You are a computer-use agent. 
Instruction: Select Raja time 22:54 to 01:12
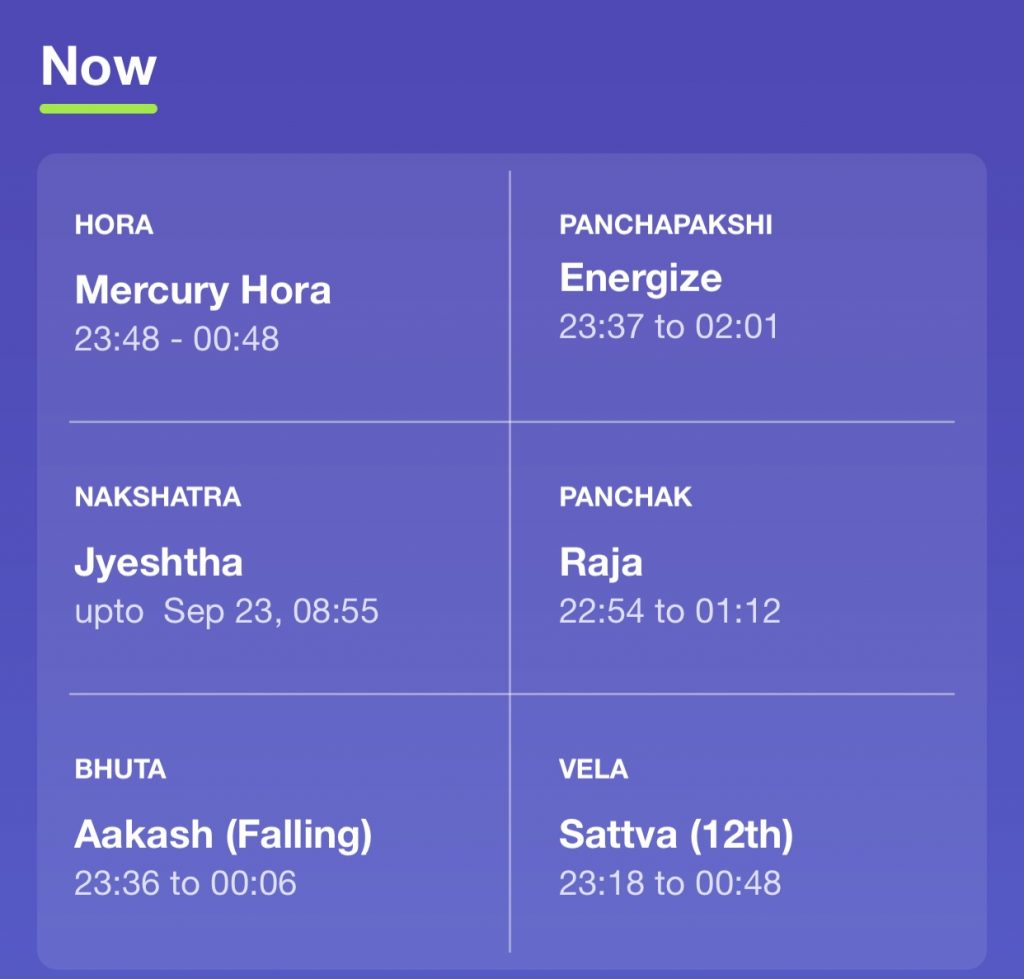pyautogui.click(x=670, y=611)
